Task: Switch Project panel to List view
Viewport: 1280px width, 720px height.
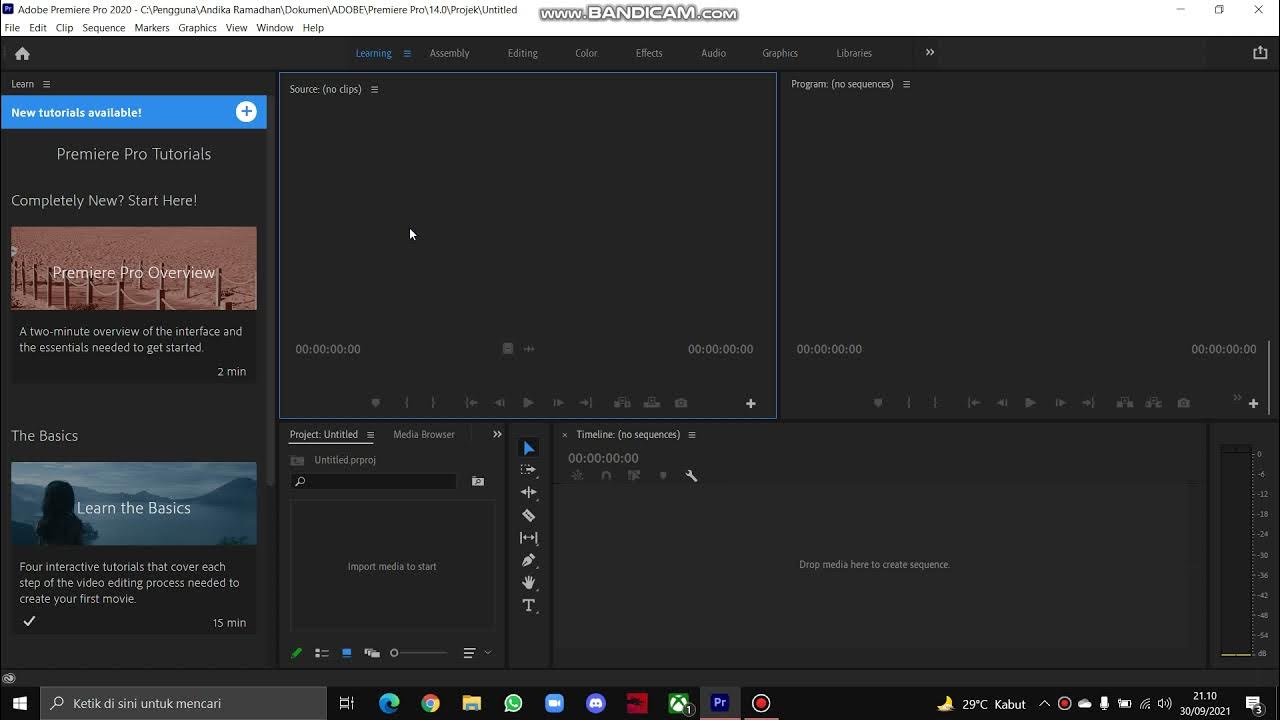Action: coord(322,653)
